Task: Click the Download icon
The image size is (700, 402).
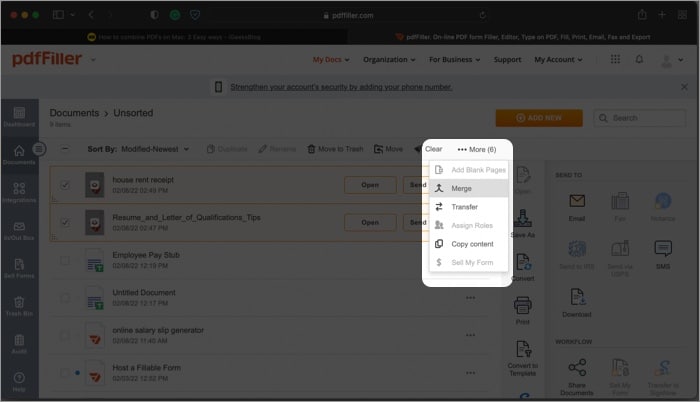Action: pos(577,302)
